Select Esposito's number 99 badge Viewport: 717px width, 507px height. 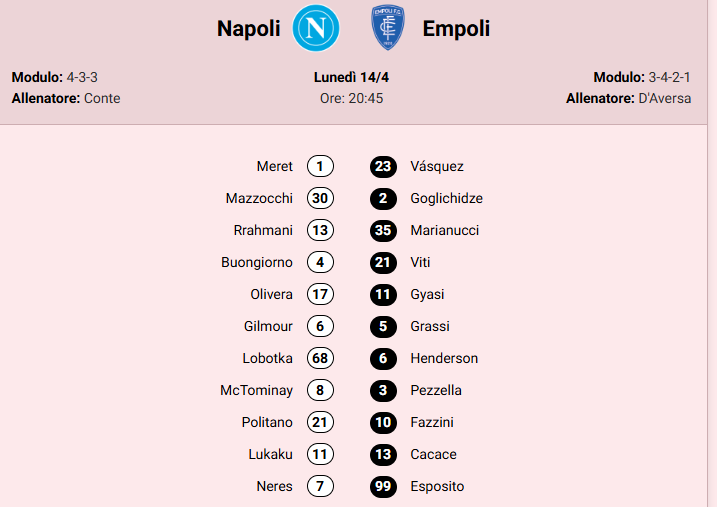(383, 486)
